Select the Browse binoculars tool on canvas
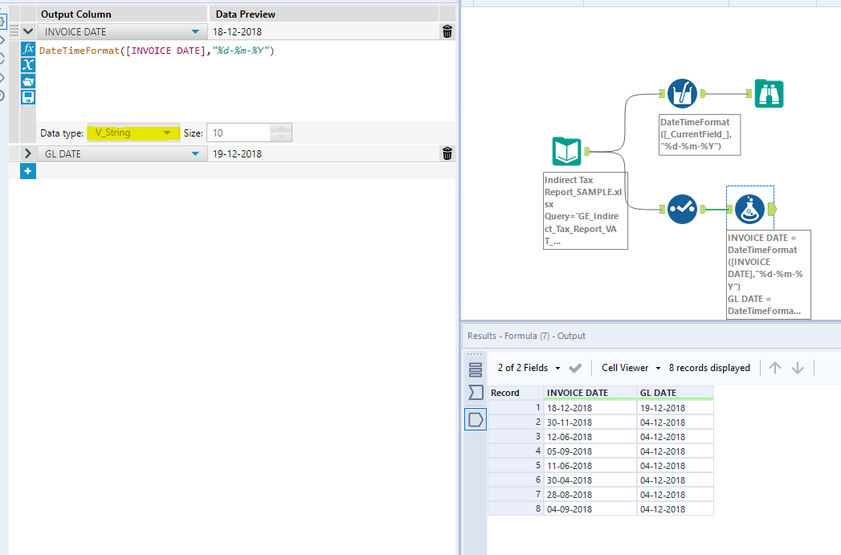The width and height of the screenshot is (841, 555). pos(769,94)
